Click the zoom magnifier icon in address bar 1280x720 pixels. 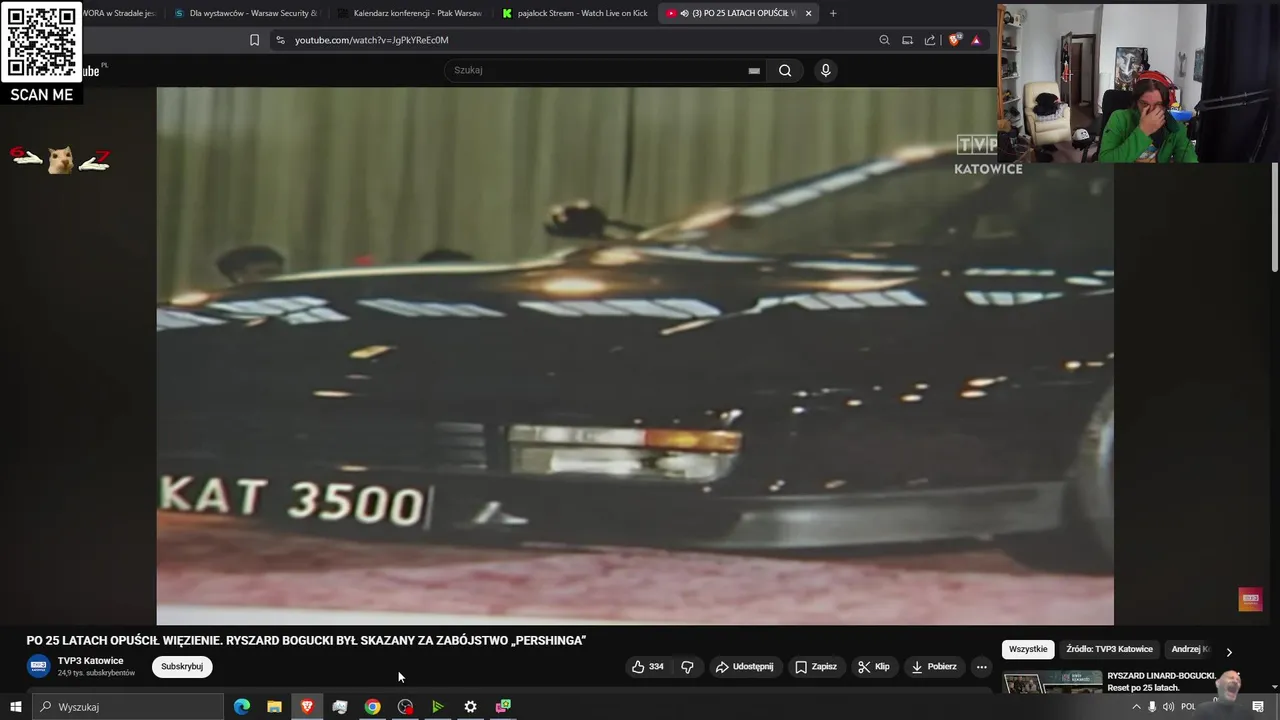(x=884, y=40)
